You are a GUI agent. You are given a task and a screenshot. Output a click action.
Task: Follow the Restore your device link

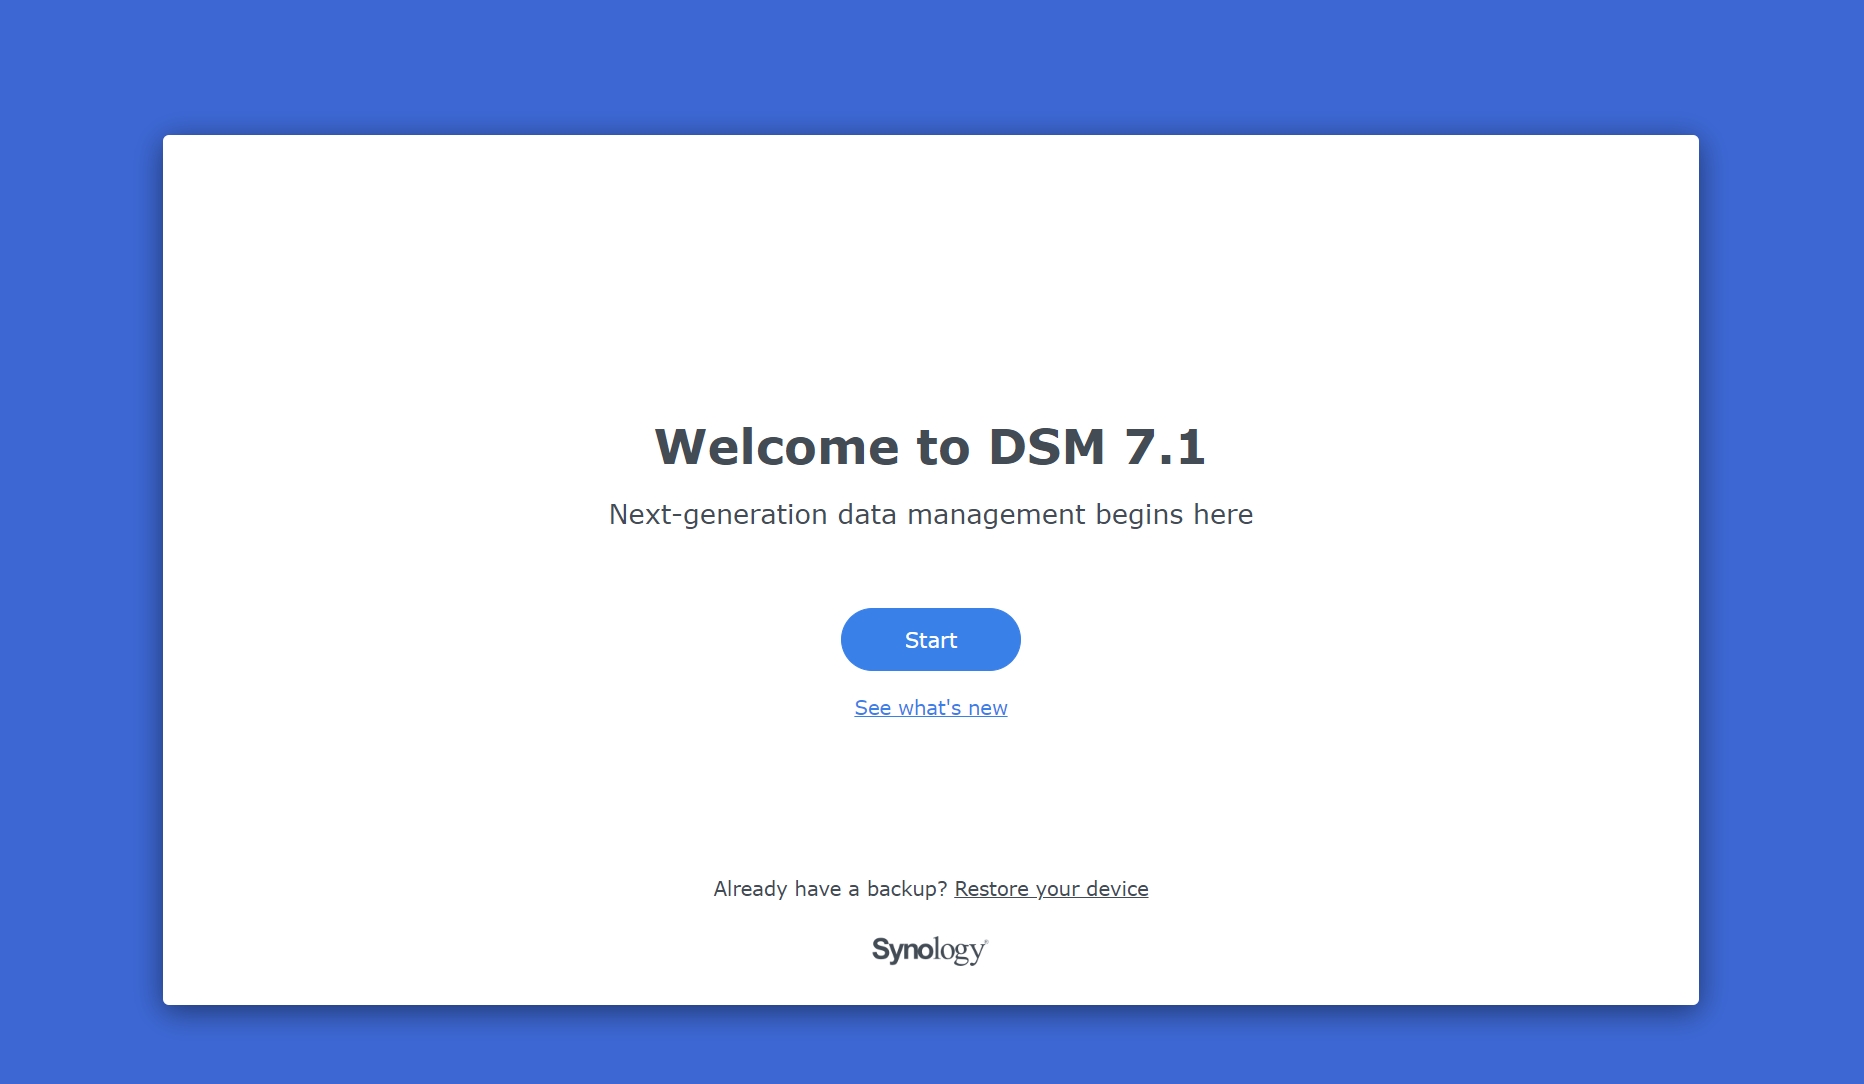click(1051, 889)
